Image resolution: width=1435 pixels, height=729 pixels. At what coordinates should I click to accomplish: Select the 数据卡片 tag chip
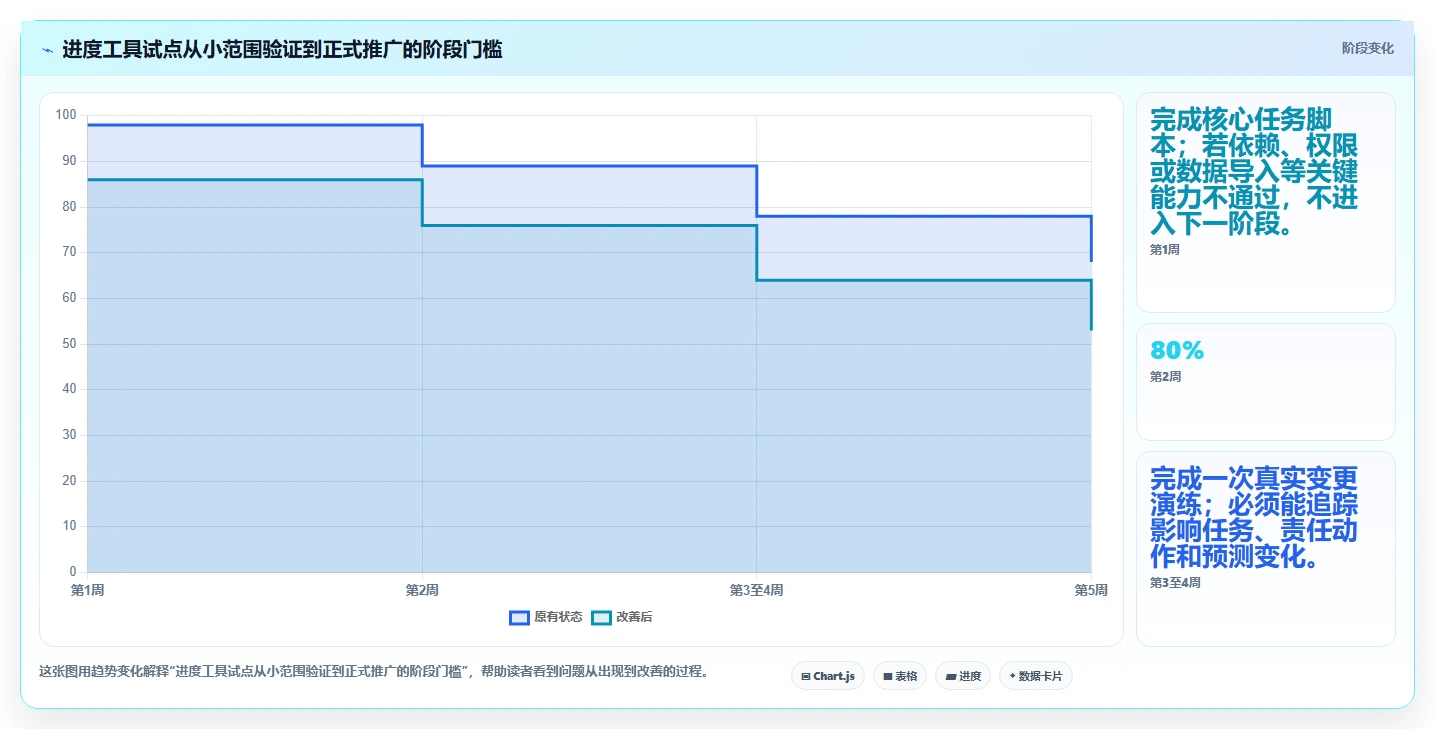click(x=1036, y=676)
